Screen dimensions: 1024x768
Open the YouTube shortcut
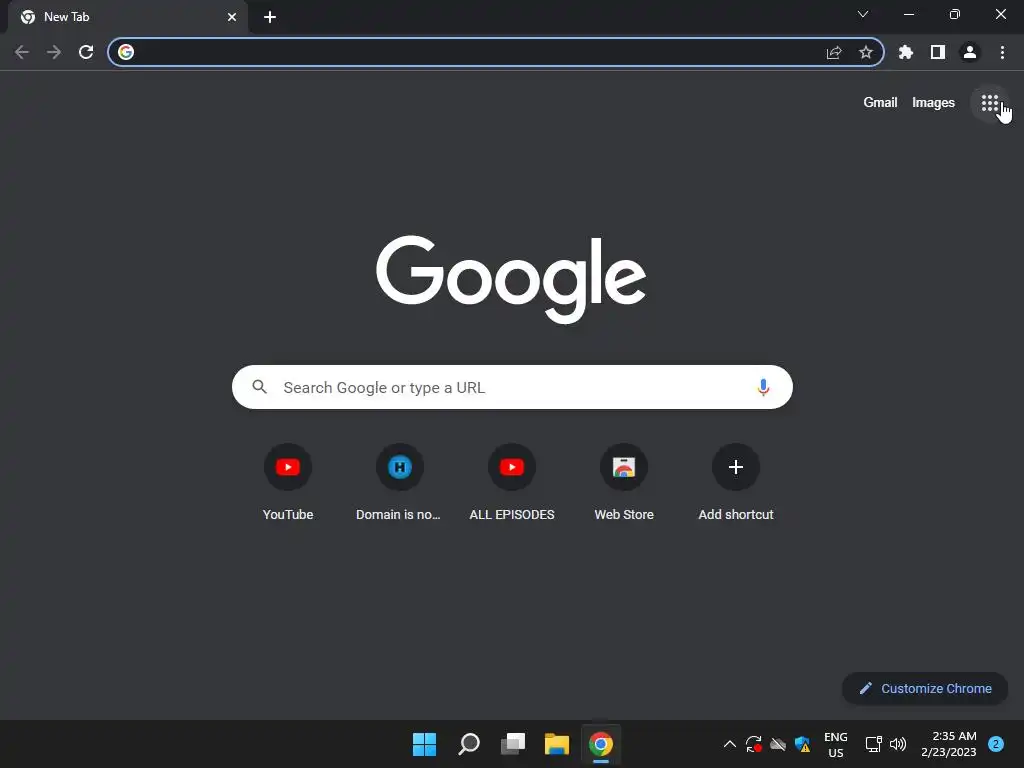tap(288, 482)
